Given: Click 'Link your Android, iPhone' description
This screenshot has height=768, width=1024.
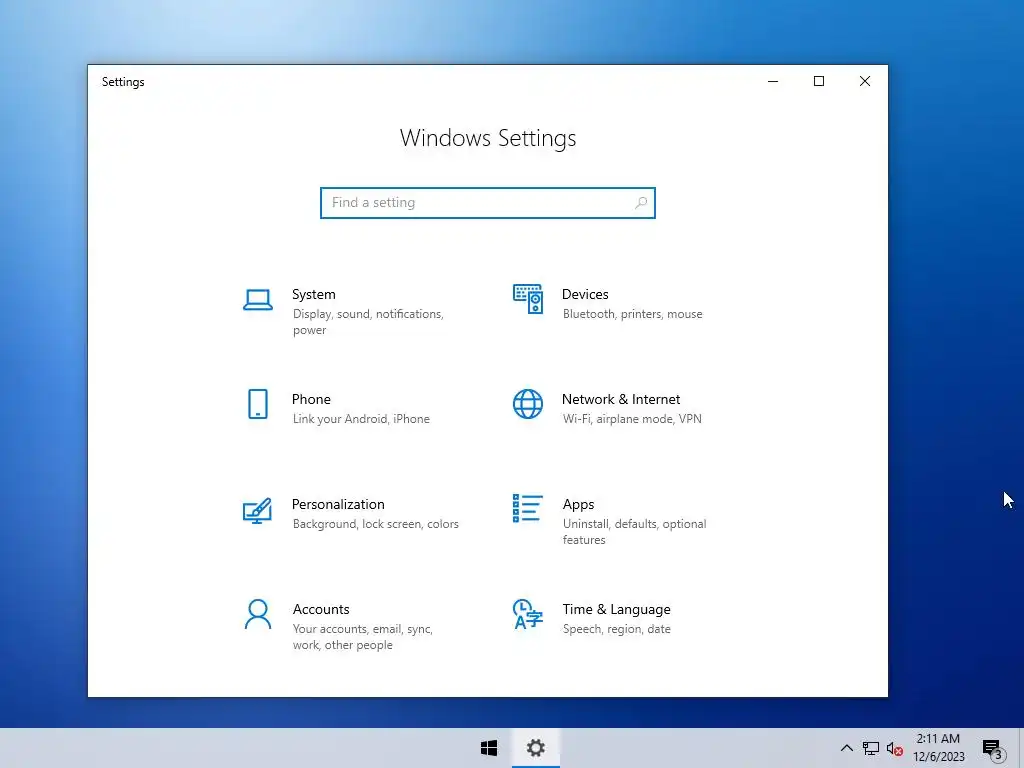Looking at the screenshot, I should click(361, 419).
